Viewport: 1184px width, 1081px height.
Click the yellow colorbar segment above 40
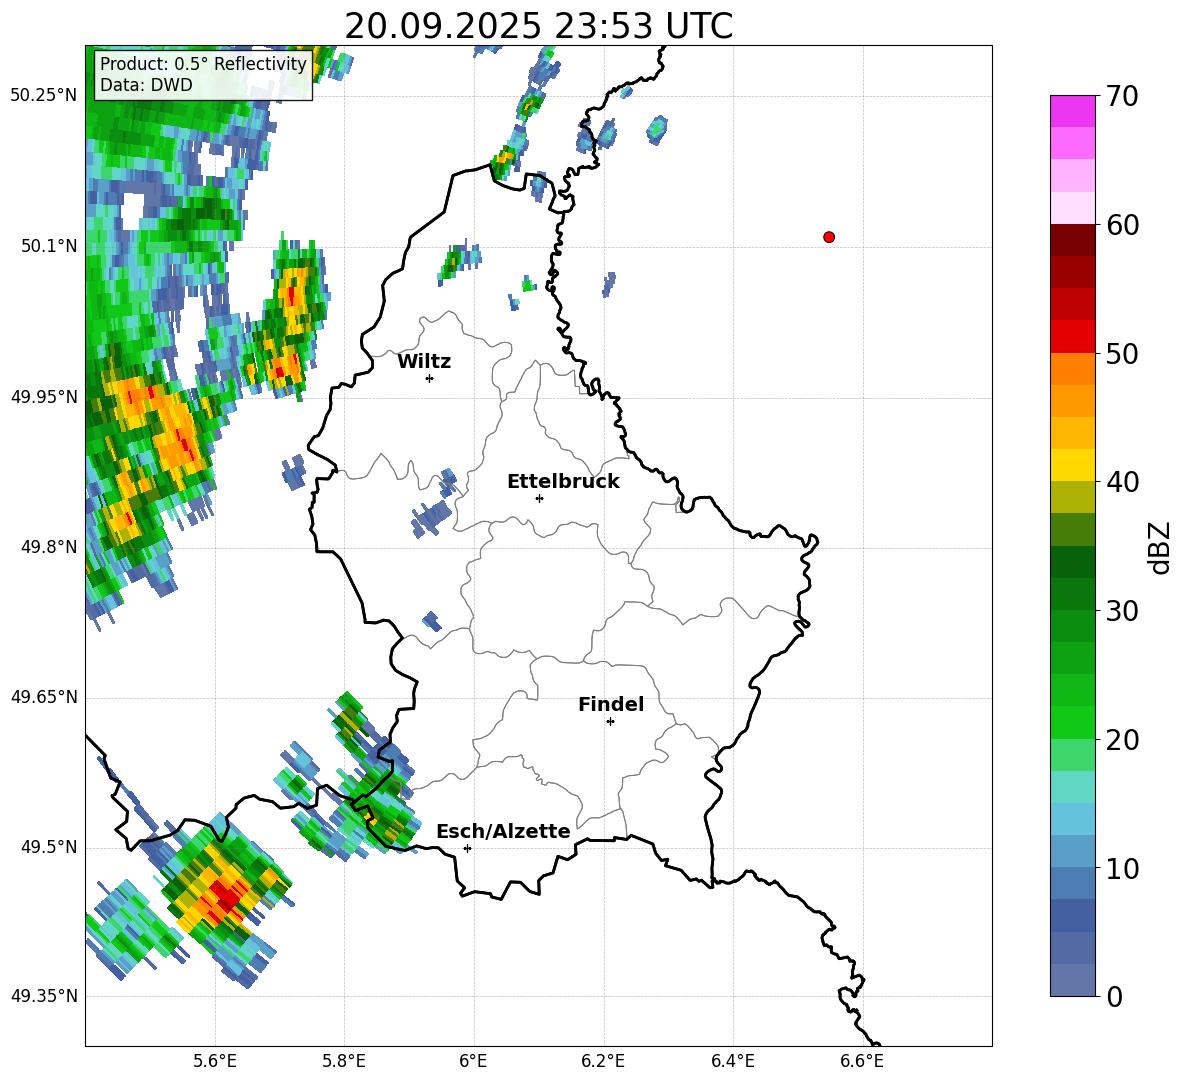click(x=1072, y=466)
